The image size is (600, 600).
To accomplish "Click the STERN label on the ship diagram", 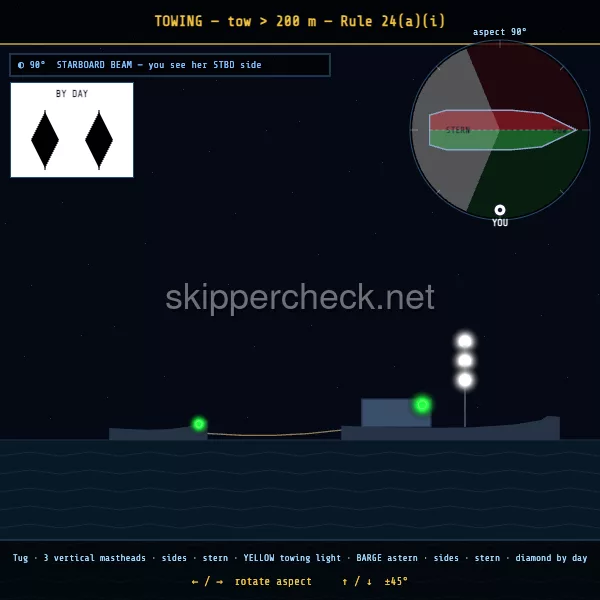I will pyautogui.click(x=458, y=130).
